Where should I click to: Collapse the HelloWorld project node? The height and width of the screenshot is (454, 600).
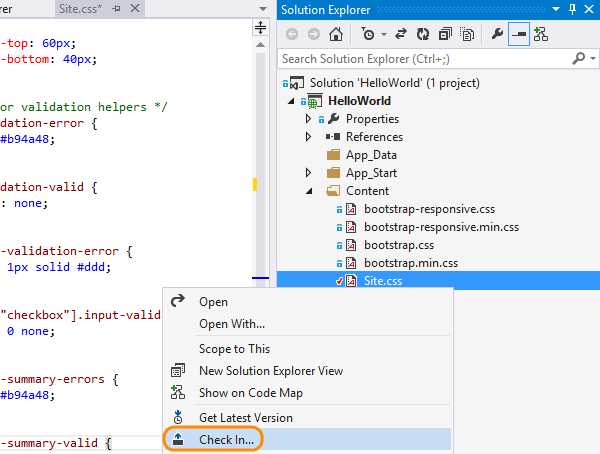click(291, 101)
